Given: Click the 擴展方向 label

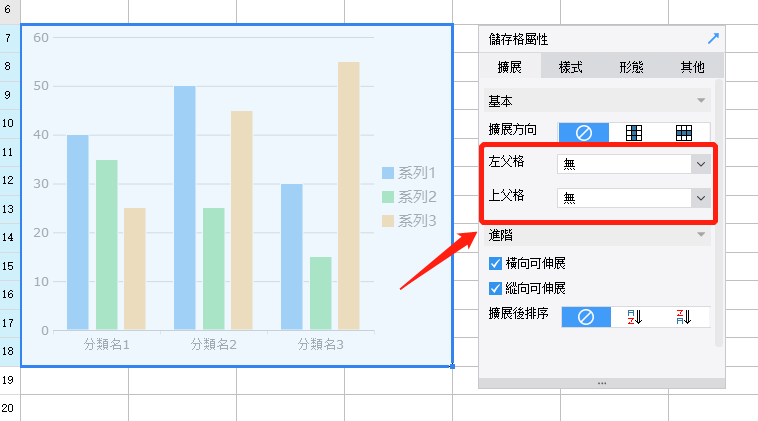Looking at the screenshot, I should click(x=512, y=130).
